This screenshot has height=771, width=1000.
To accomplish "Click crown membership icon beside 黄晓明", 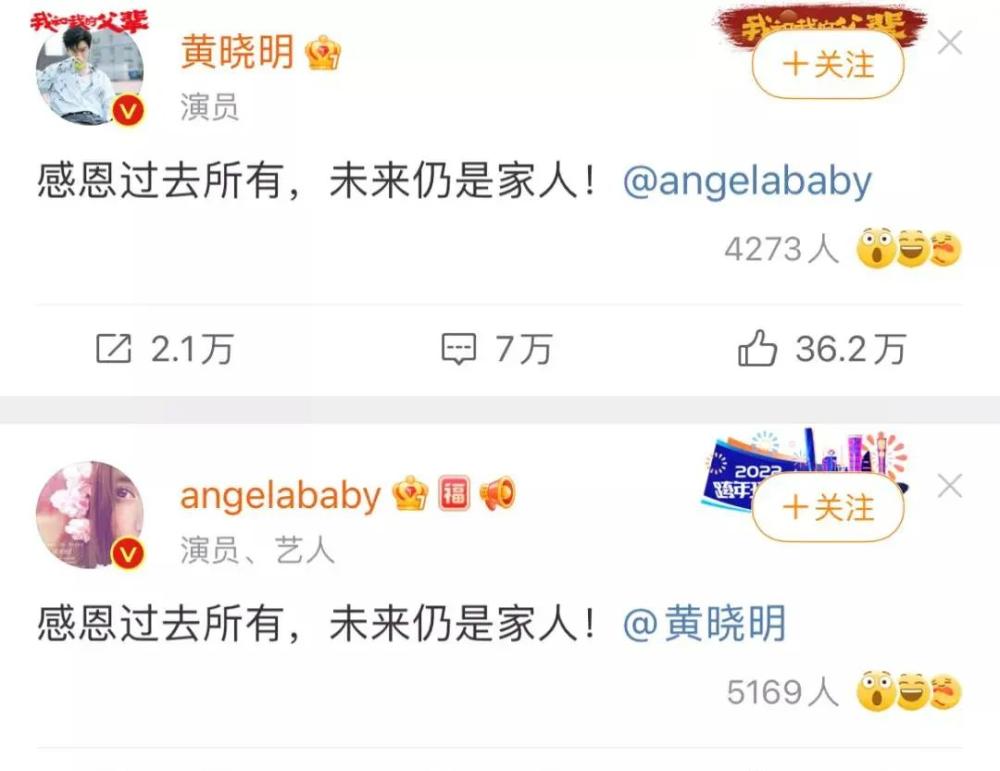I will [323, 52].
